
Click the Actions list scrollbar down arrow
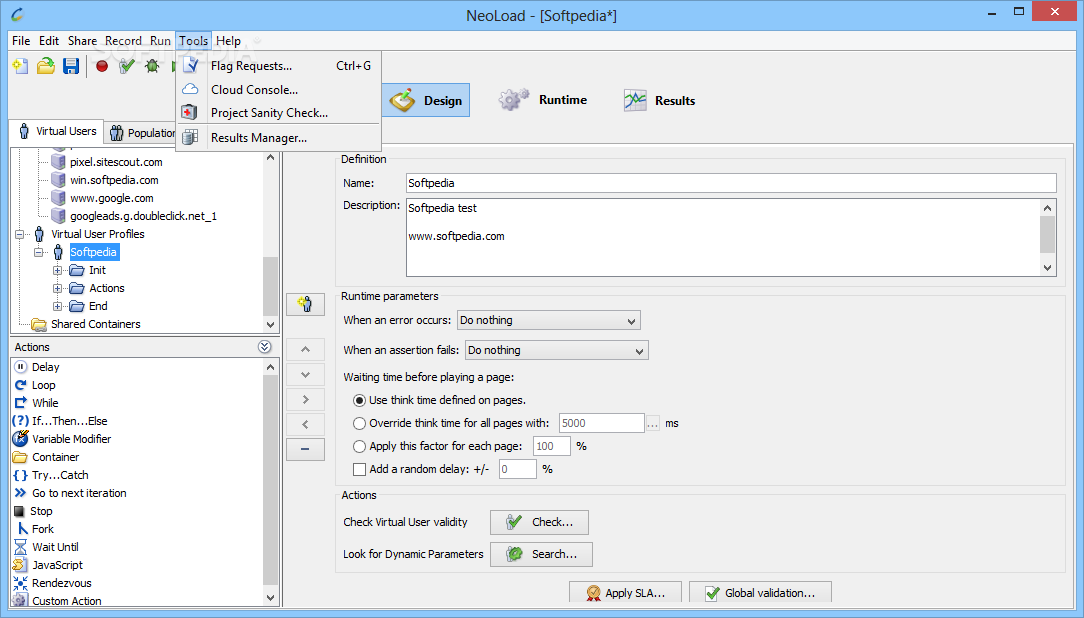coord(270,598)
